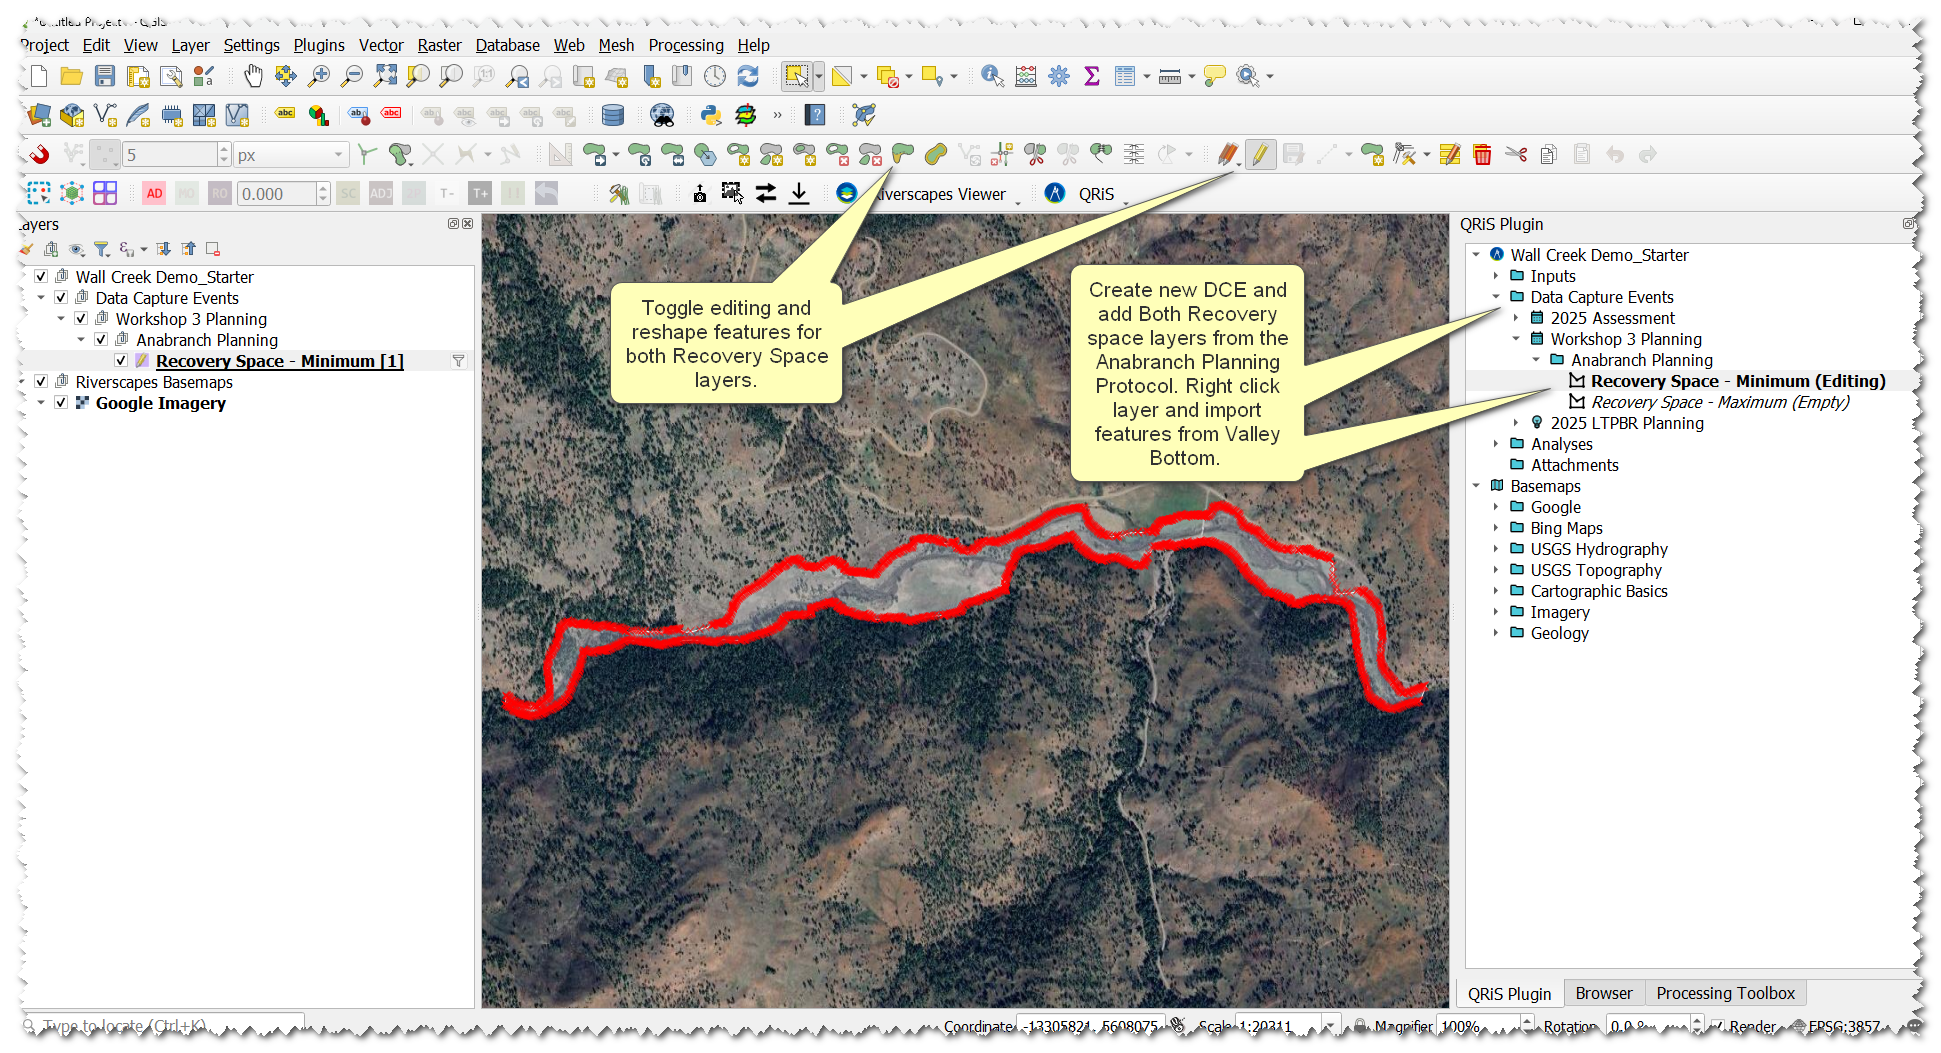Viewport: 1941px width, 1053px height.
Task: Click the Toggle Editing pencil icon
Action: pos(1260,154)
